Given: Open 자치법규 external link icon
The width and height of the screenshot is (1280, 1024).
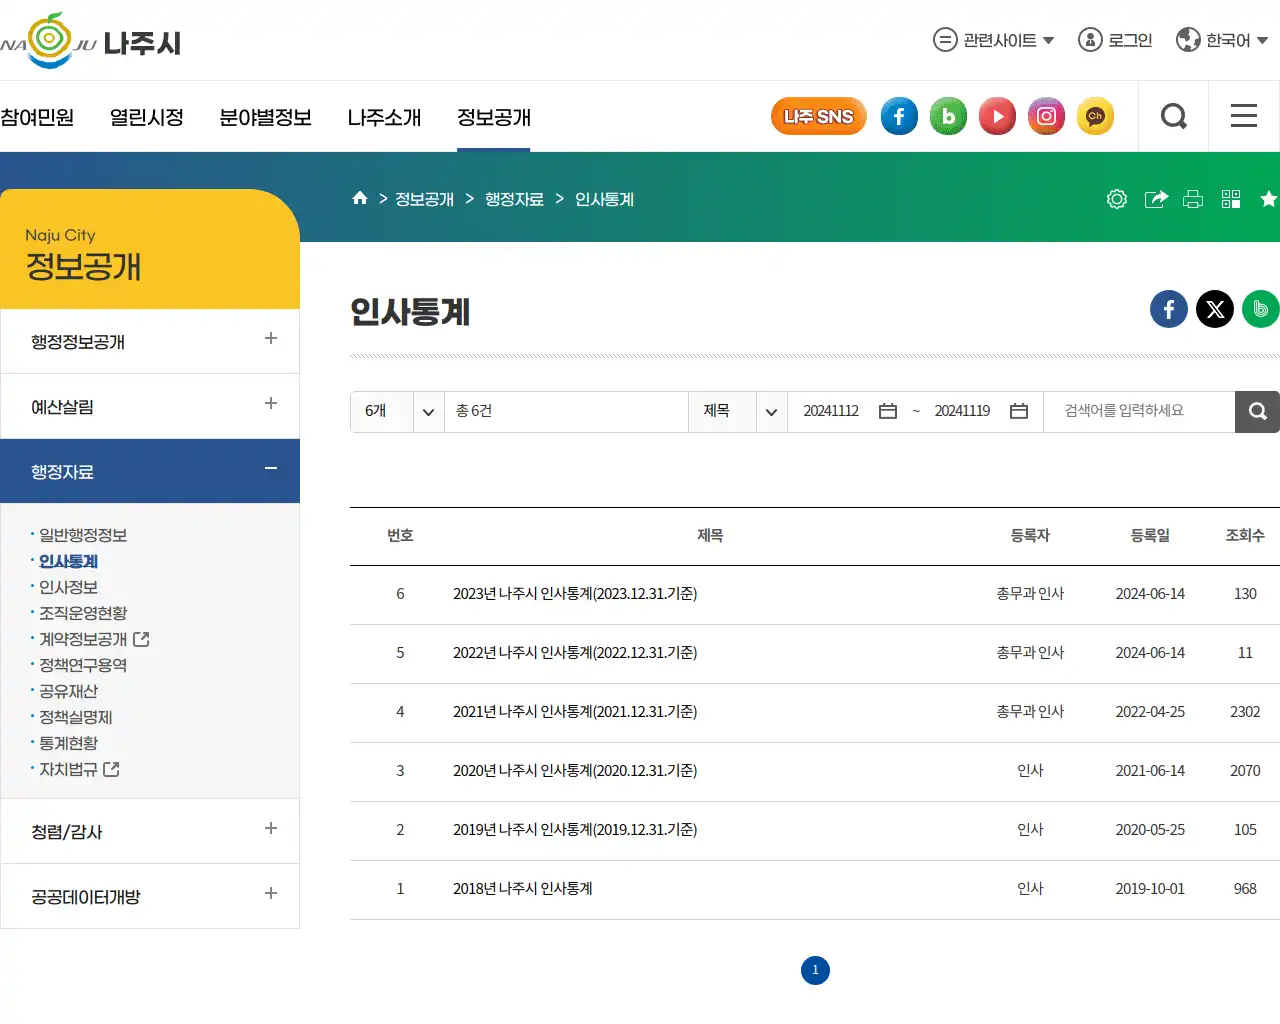Looking at the screenshot, I should pyautogui.click(x=111, y=768).
